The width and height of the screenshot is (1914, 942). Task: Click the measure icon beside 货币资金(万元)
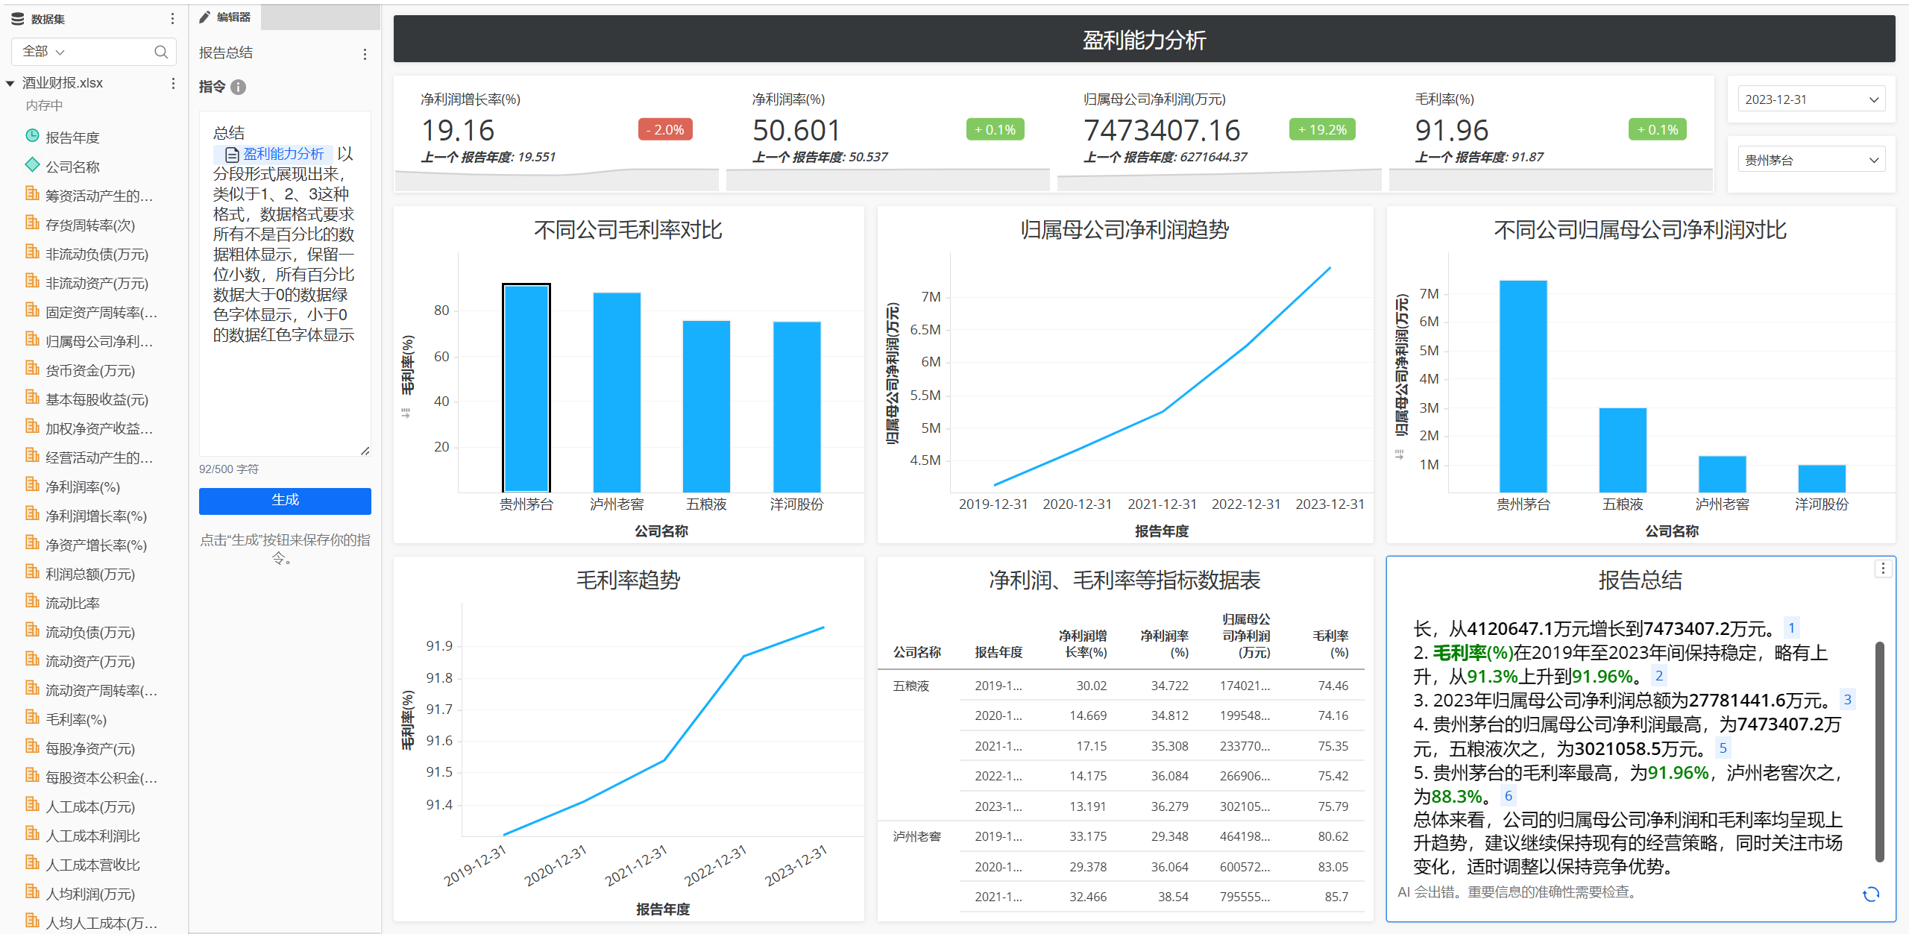(x=32, y=369)
